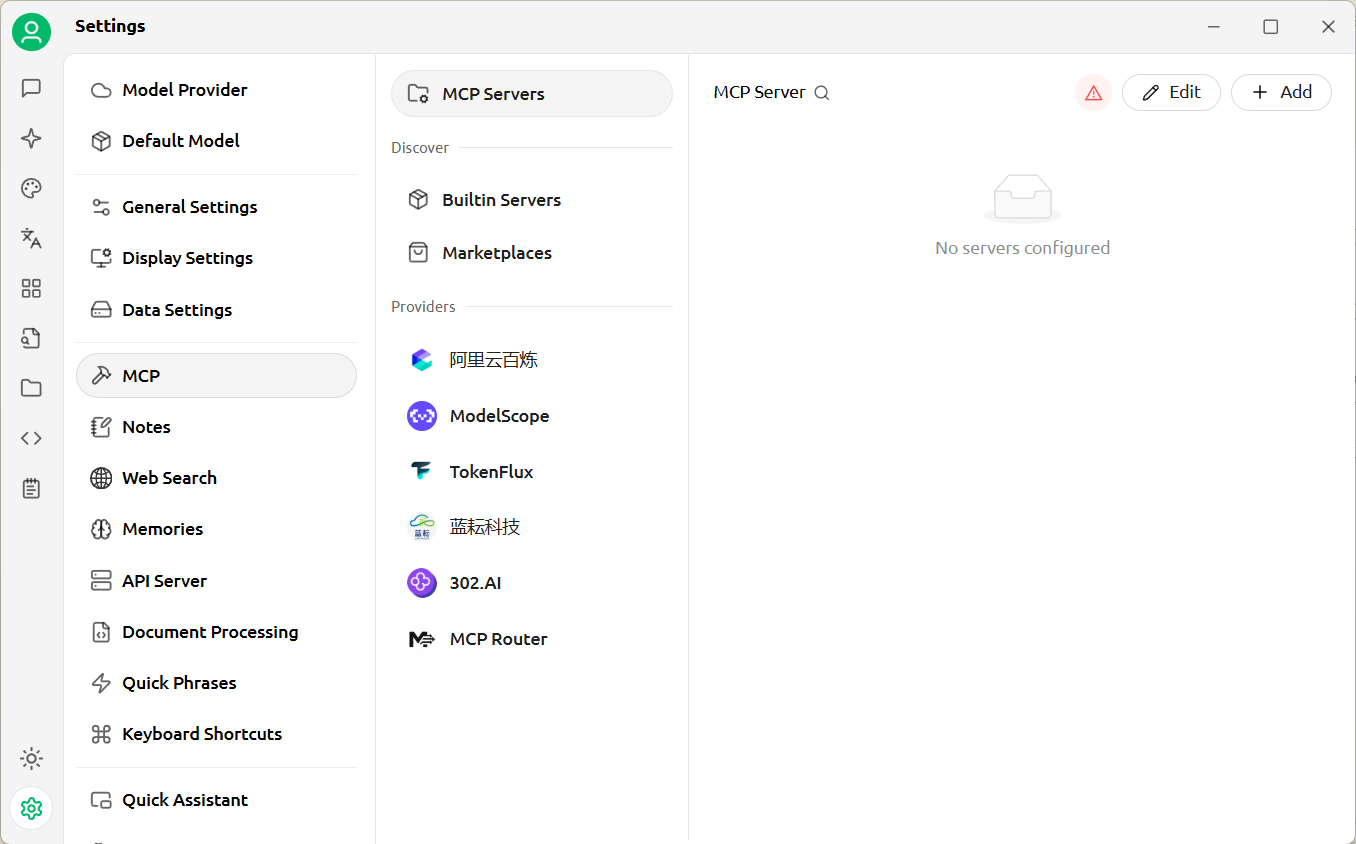The image size is (1356, 844).
Task: Open the code tools sidebar icon
Action: pos(31,438)
